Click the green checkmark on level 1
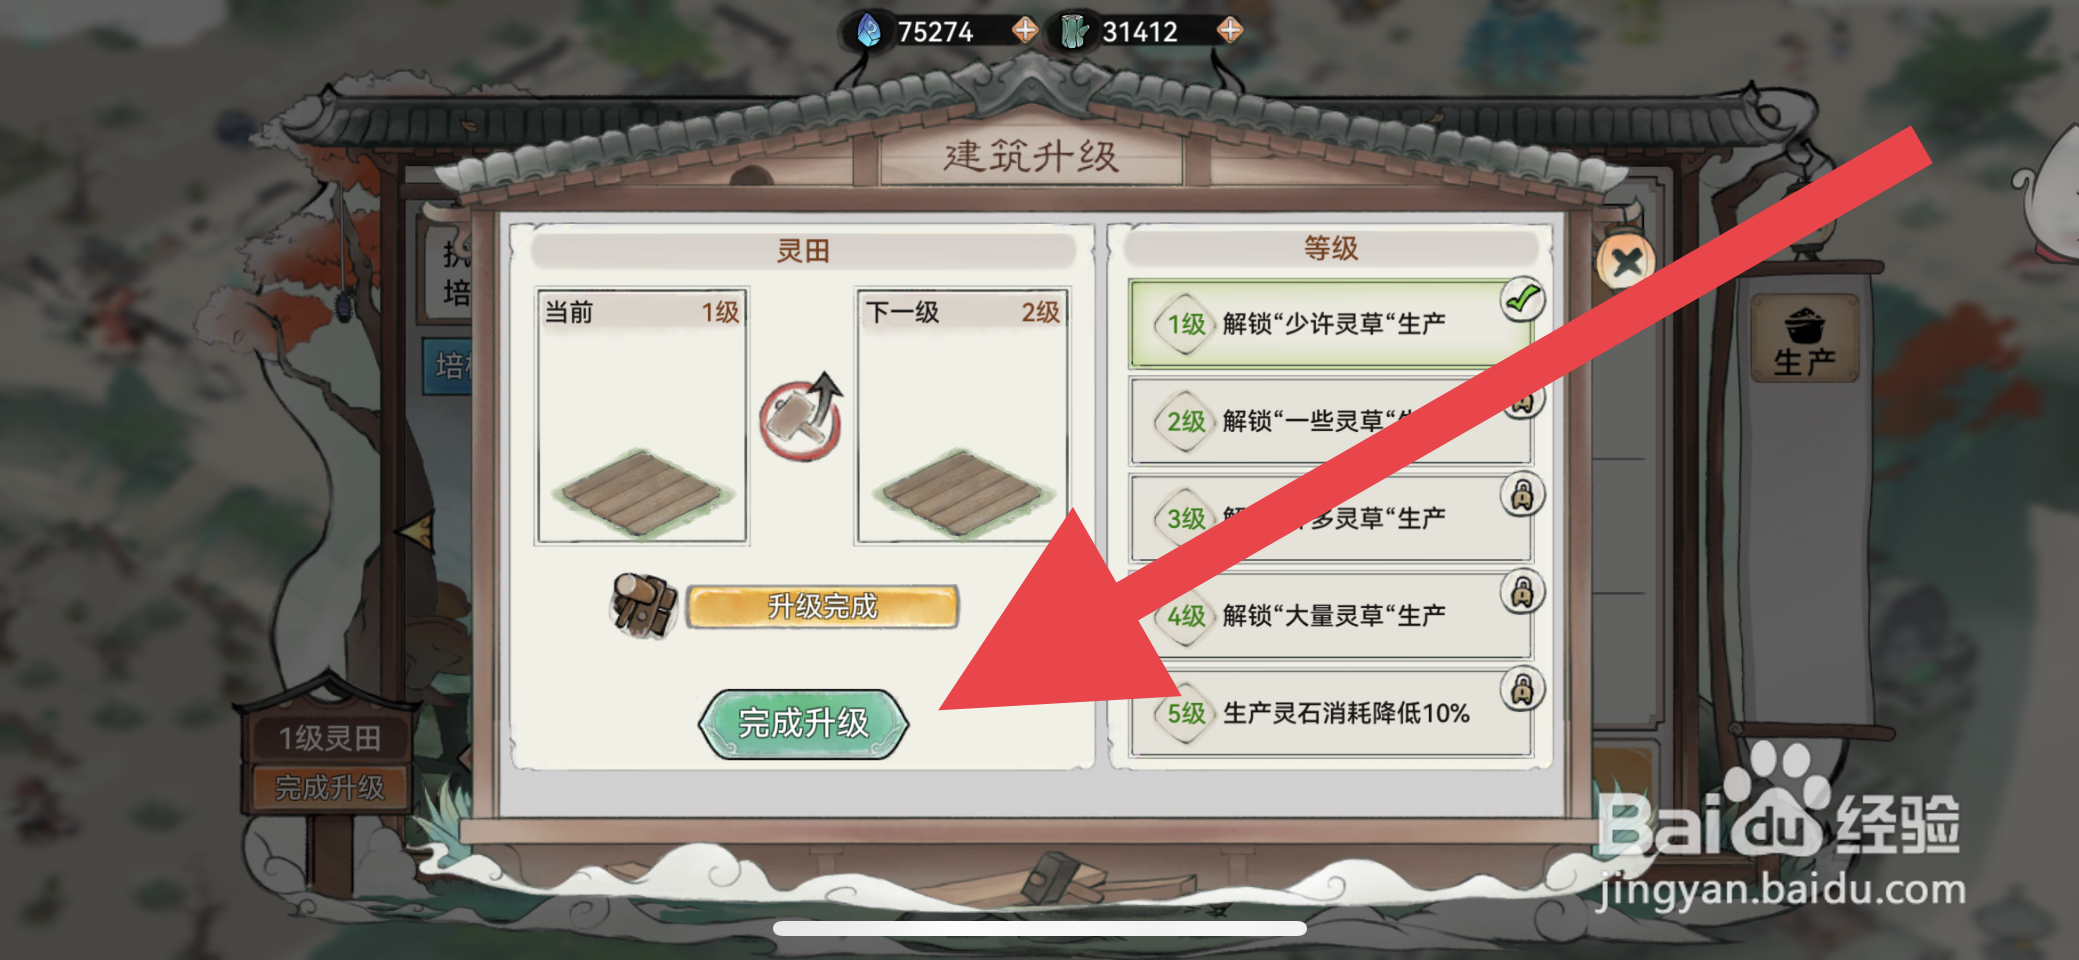The image size is (2079, 960). point(1522,299)
